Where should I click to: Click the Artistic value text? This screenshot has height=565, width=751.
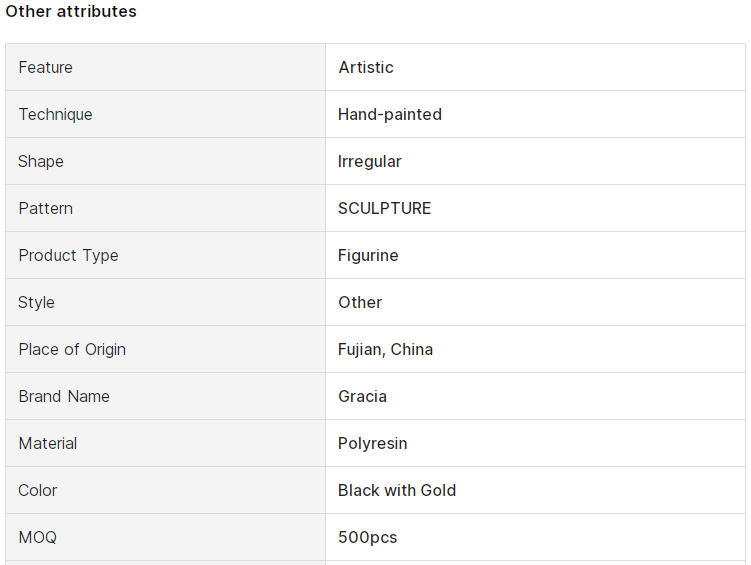(366, 67)
